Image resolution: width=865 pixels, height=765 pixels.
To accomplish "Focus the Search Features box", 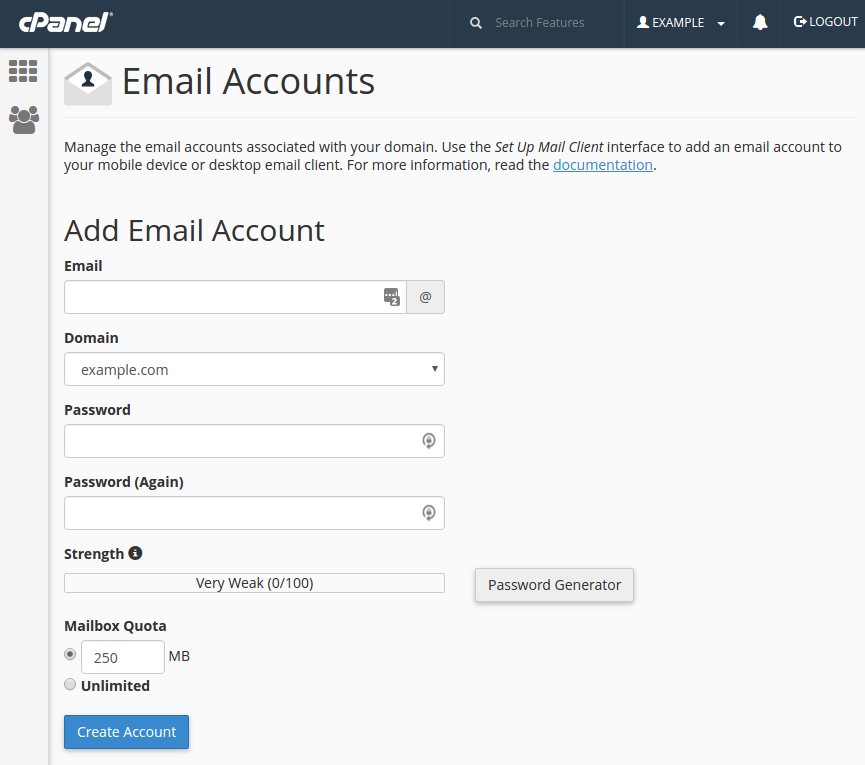I will (550, 23).
